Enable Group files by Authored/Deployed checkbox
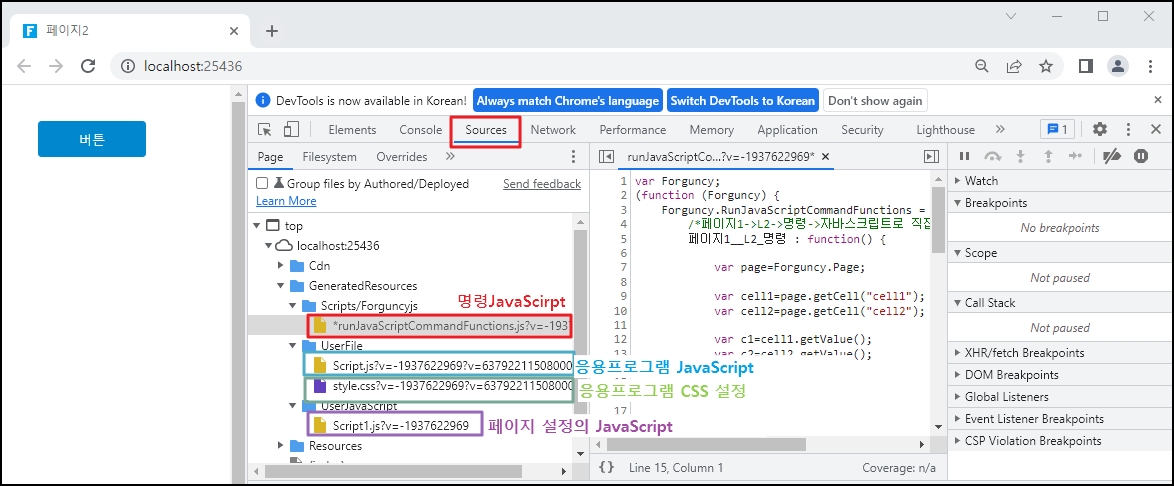This screenshot has height=486, width=1174. [262, 184]
